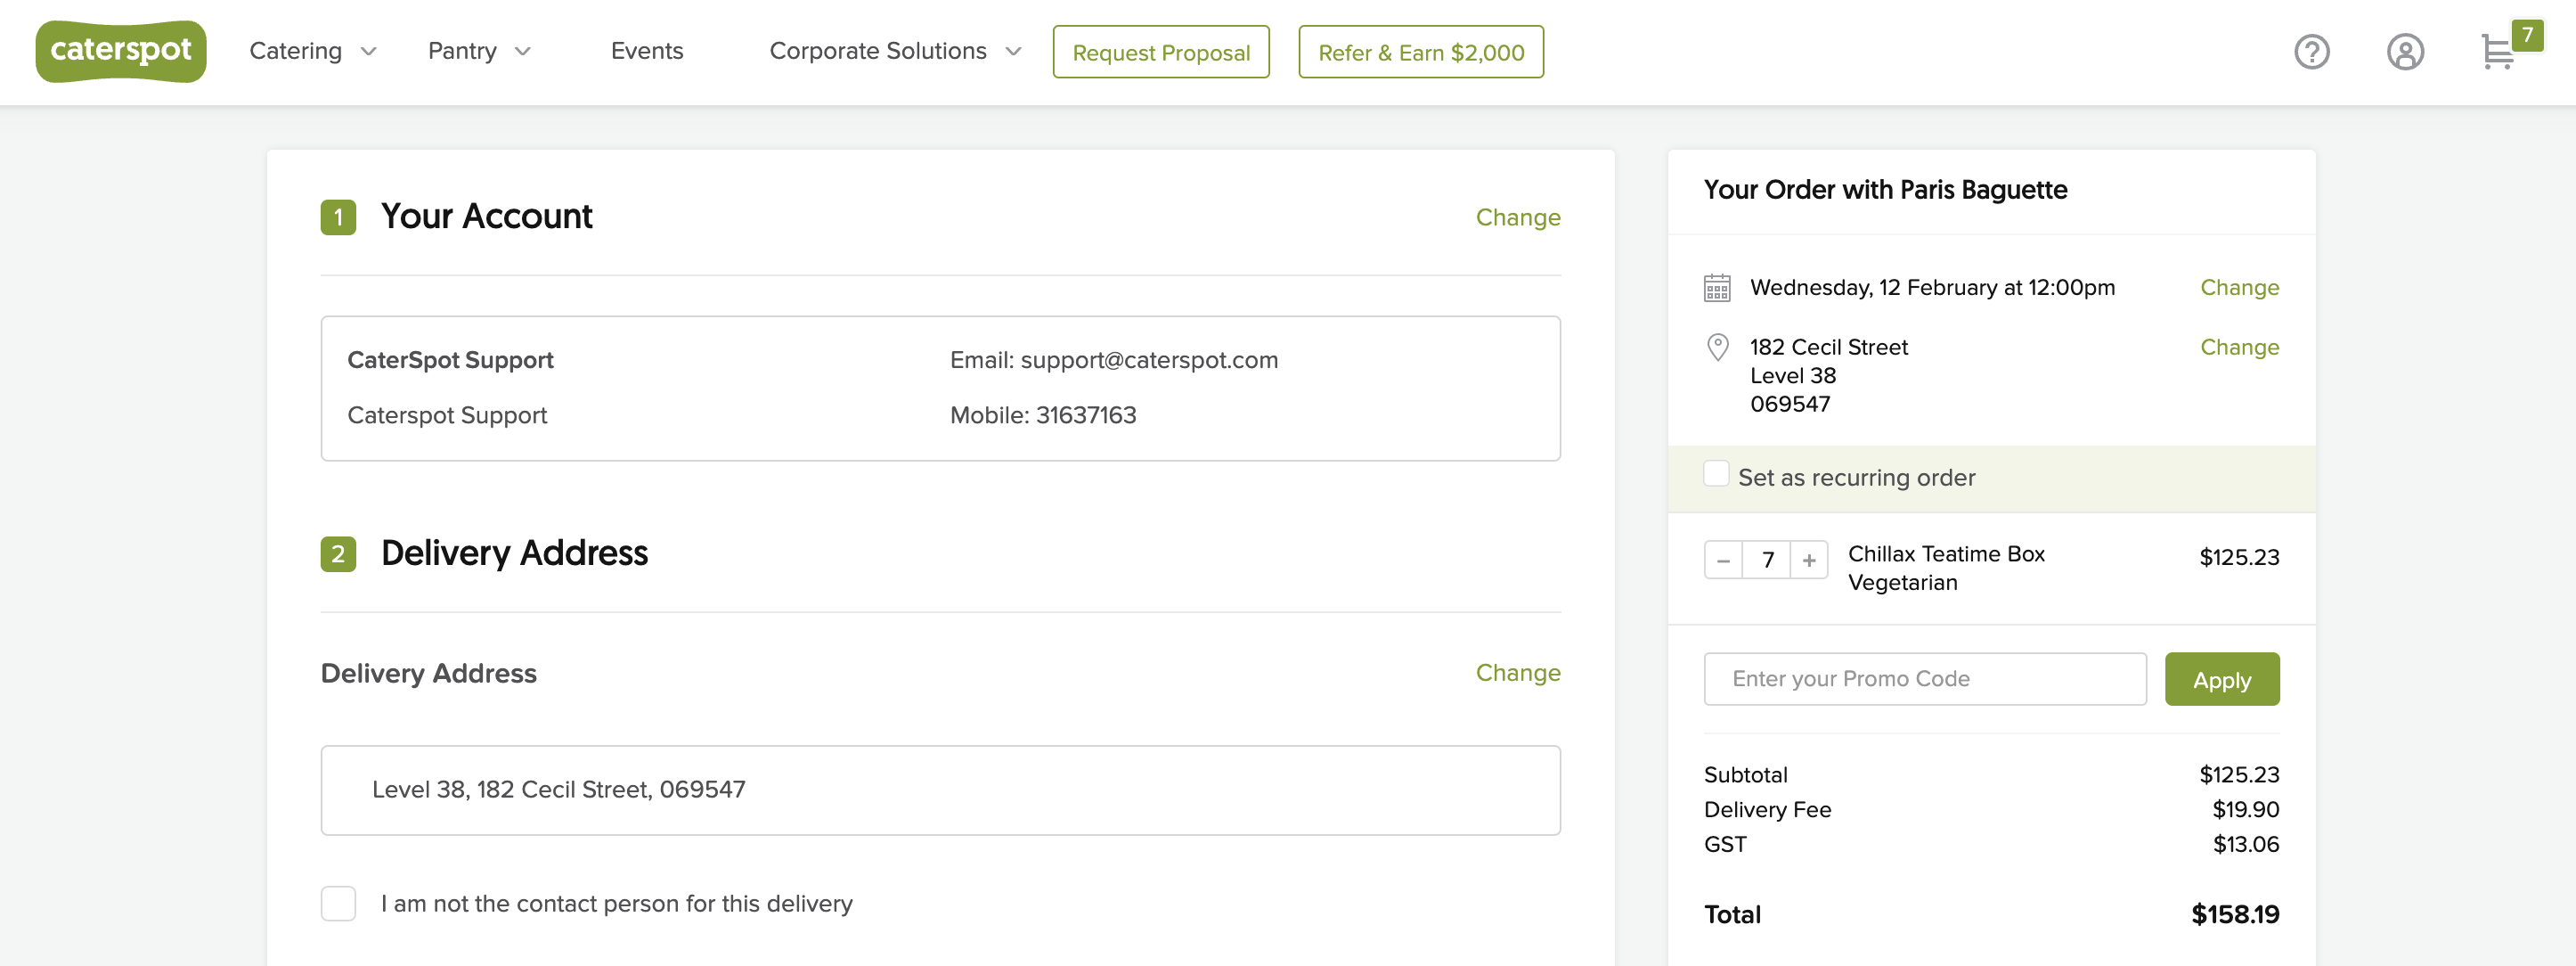2576x966 pixels.
Task: Change the Your Account details
Action: click(x=1517, y=217)
